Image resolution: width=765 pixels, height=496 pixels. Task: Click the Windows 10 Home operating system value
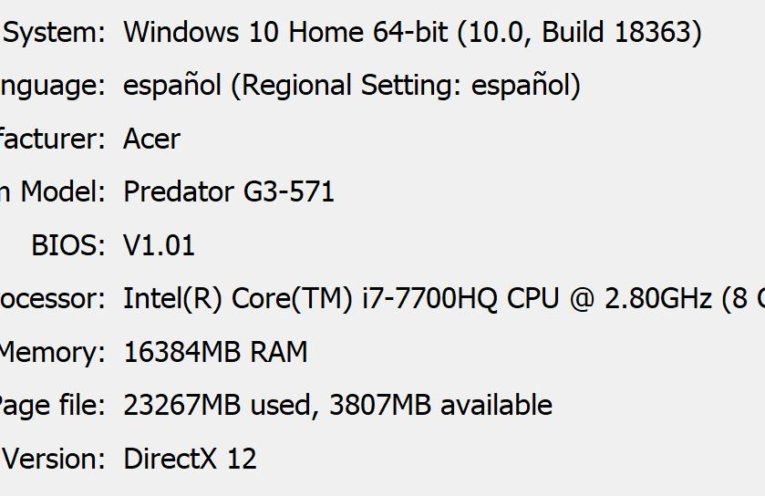tap(412, 33)
